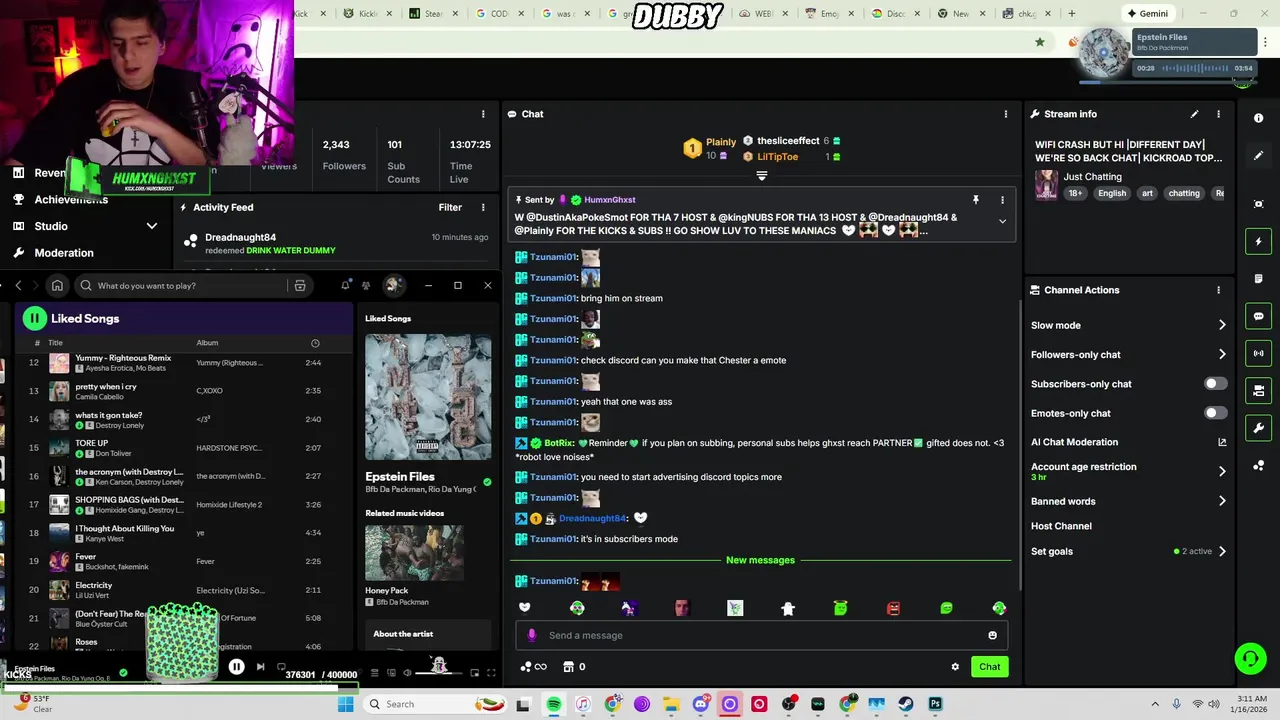The image size is (1280, 720).
Task: Open Spotify from Windows taskbar
Action: (553, 704)
